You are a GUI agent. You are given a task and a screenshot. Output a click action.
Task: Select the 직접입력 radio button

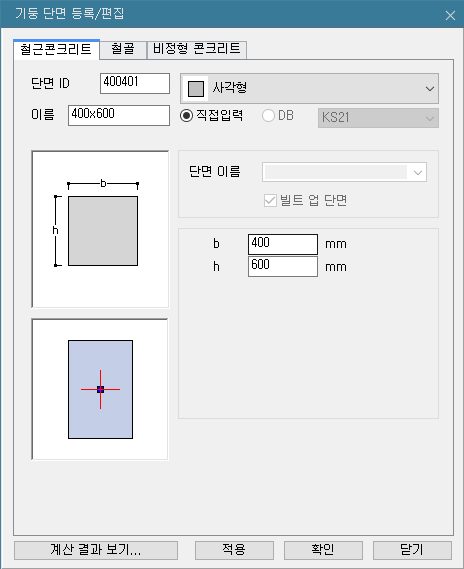click(186, 116)
